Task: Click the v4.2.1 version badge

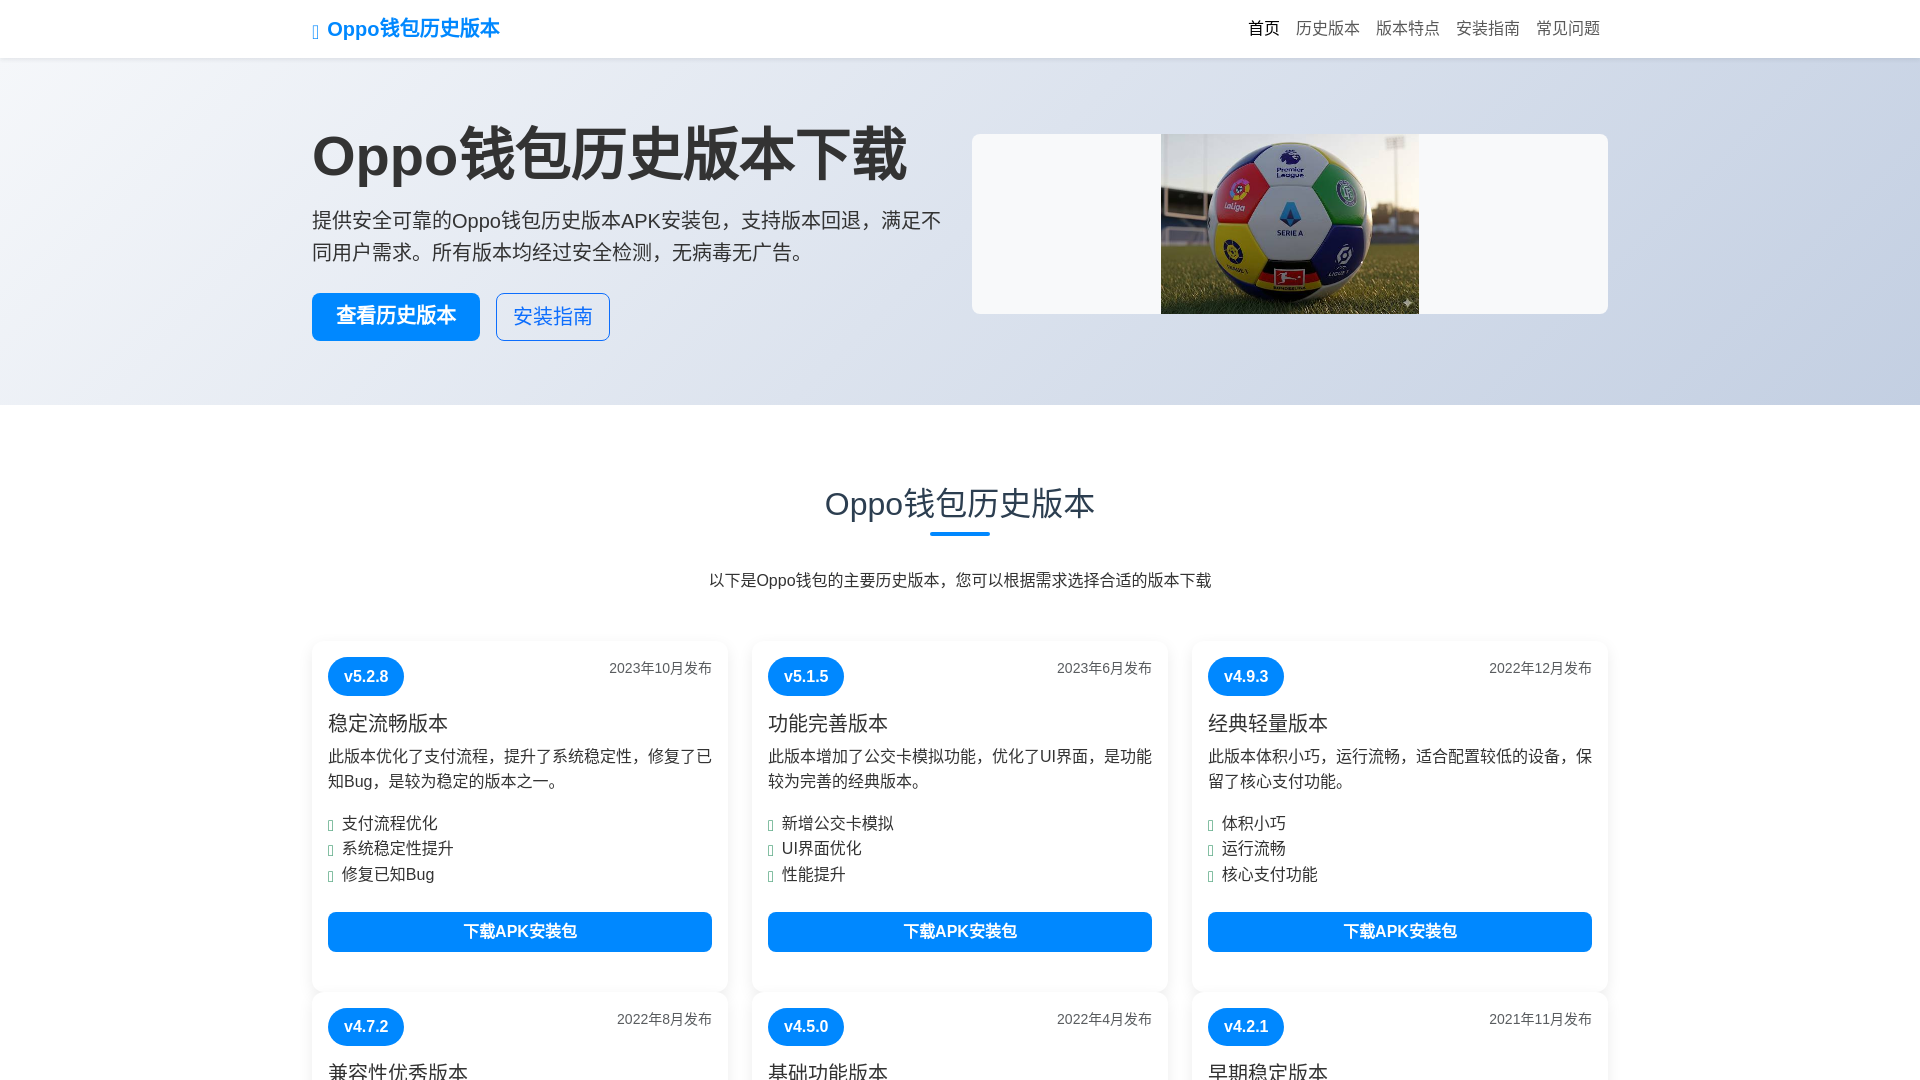Action: tap(1245, 1027)
